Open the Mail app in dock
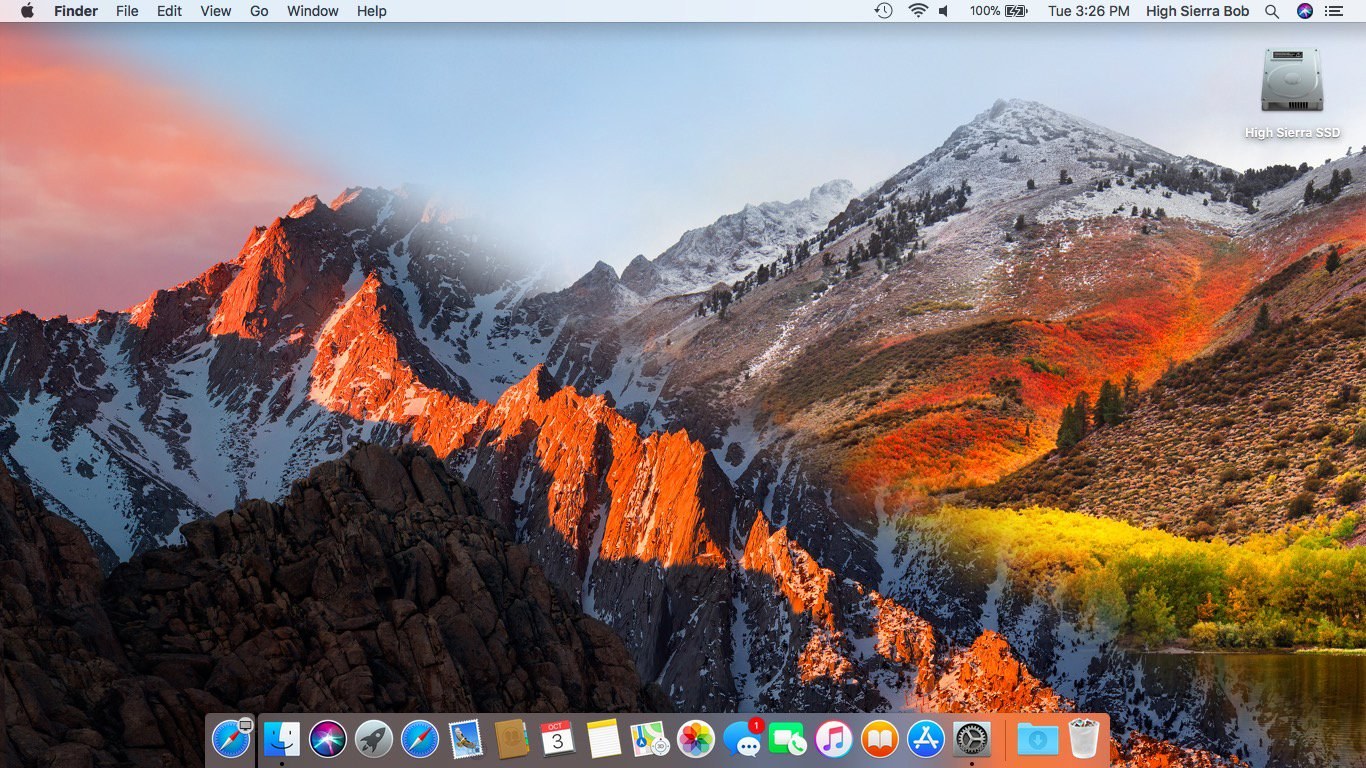This screenshot has height=768, width=1366. pos(466,740)
